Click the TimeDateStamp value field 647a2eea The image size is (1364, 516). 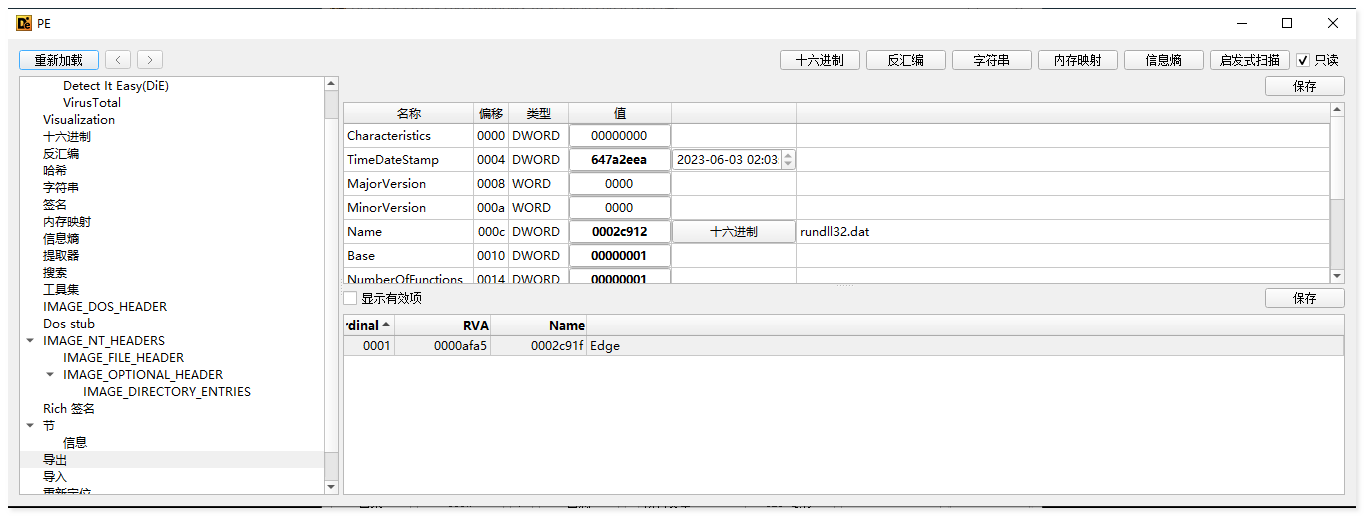(x=619, y=160)
